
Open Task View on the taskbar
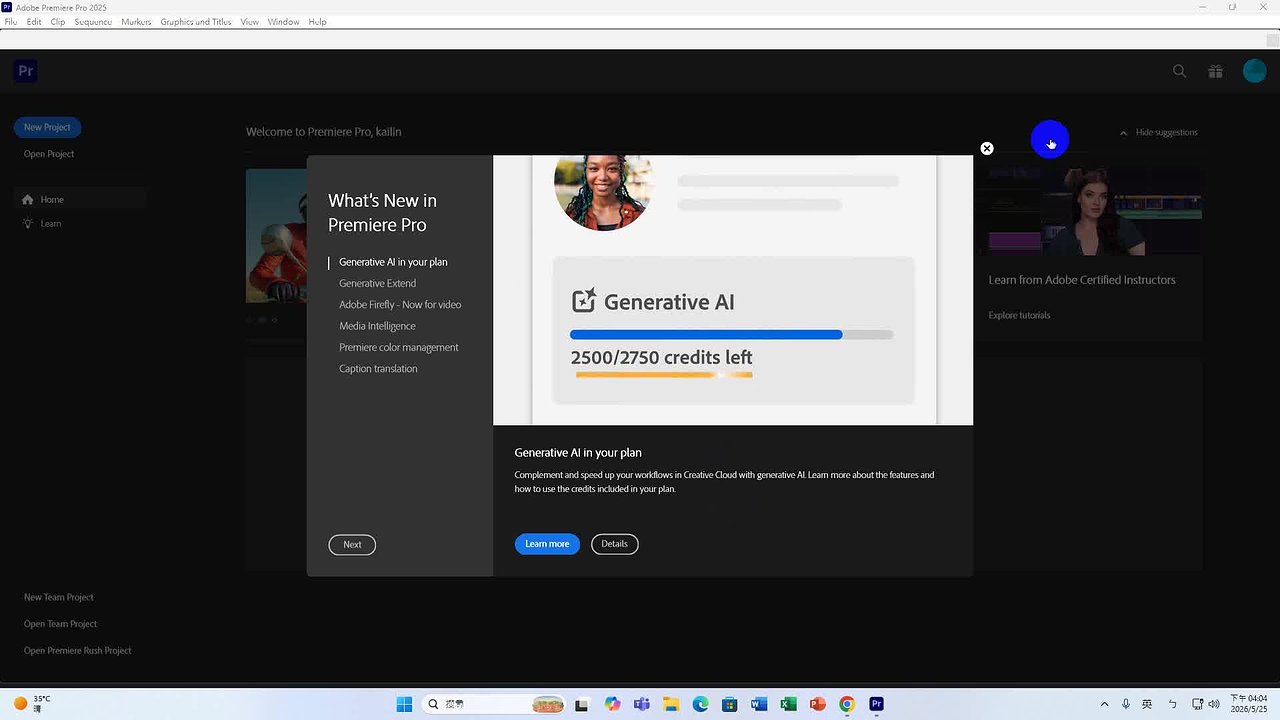[x=582, y=704]
